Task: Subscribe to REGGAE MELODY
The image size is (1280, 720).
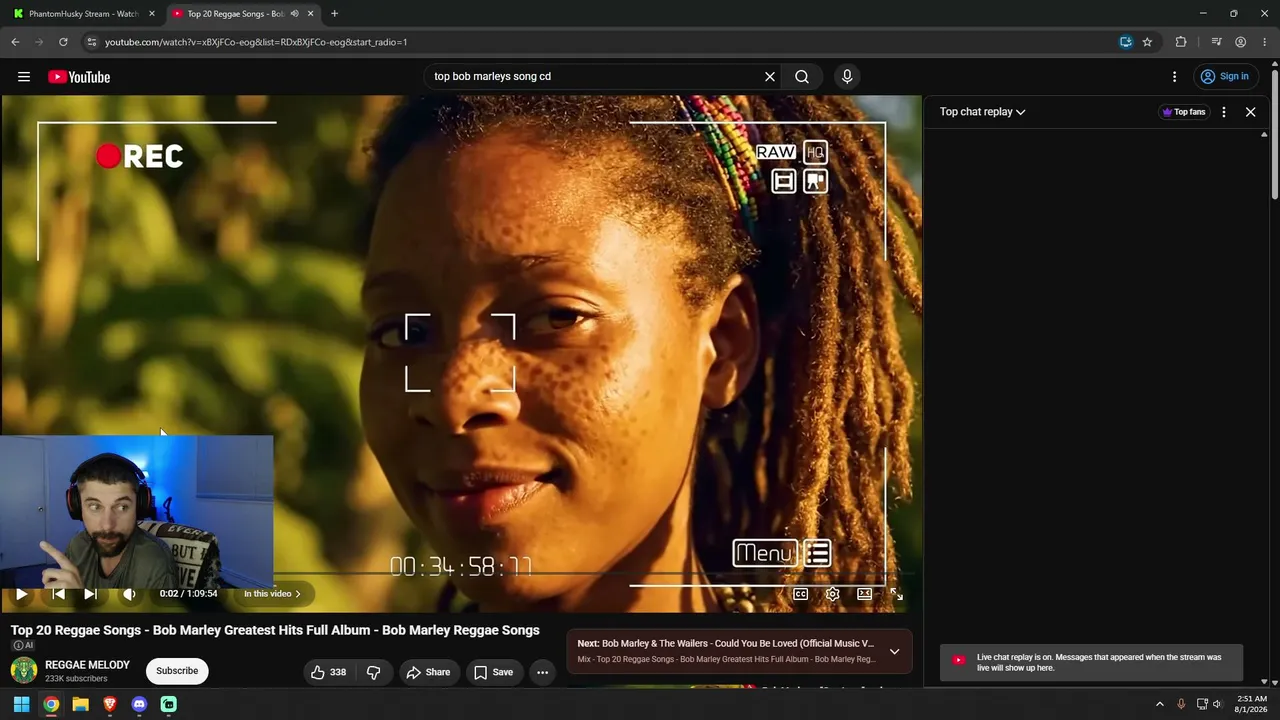Action: tap(177, 671)
